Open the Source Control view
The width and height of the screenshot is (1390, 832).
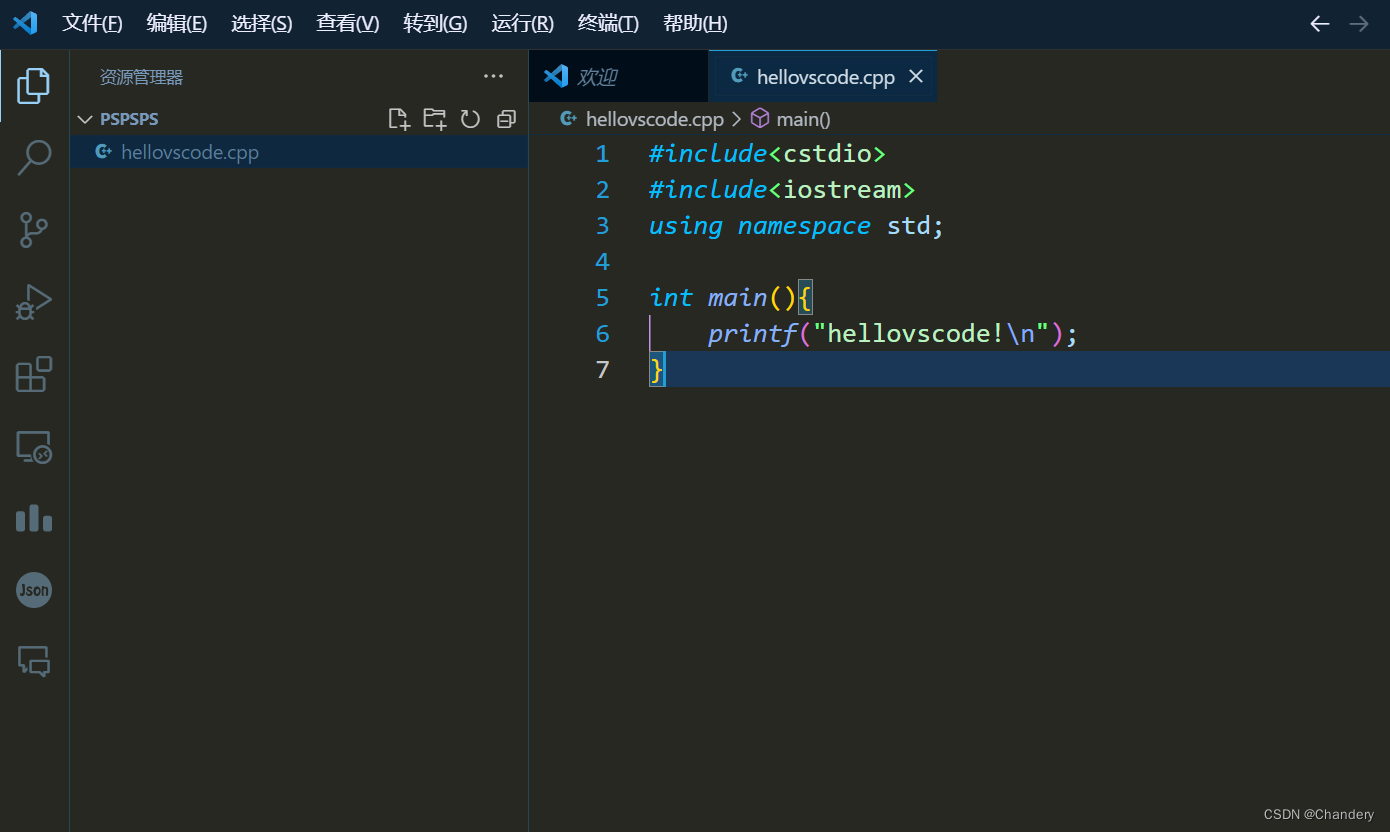coord(34,230)
